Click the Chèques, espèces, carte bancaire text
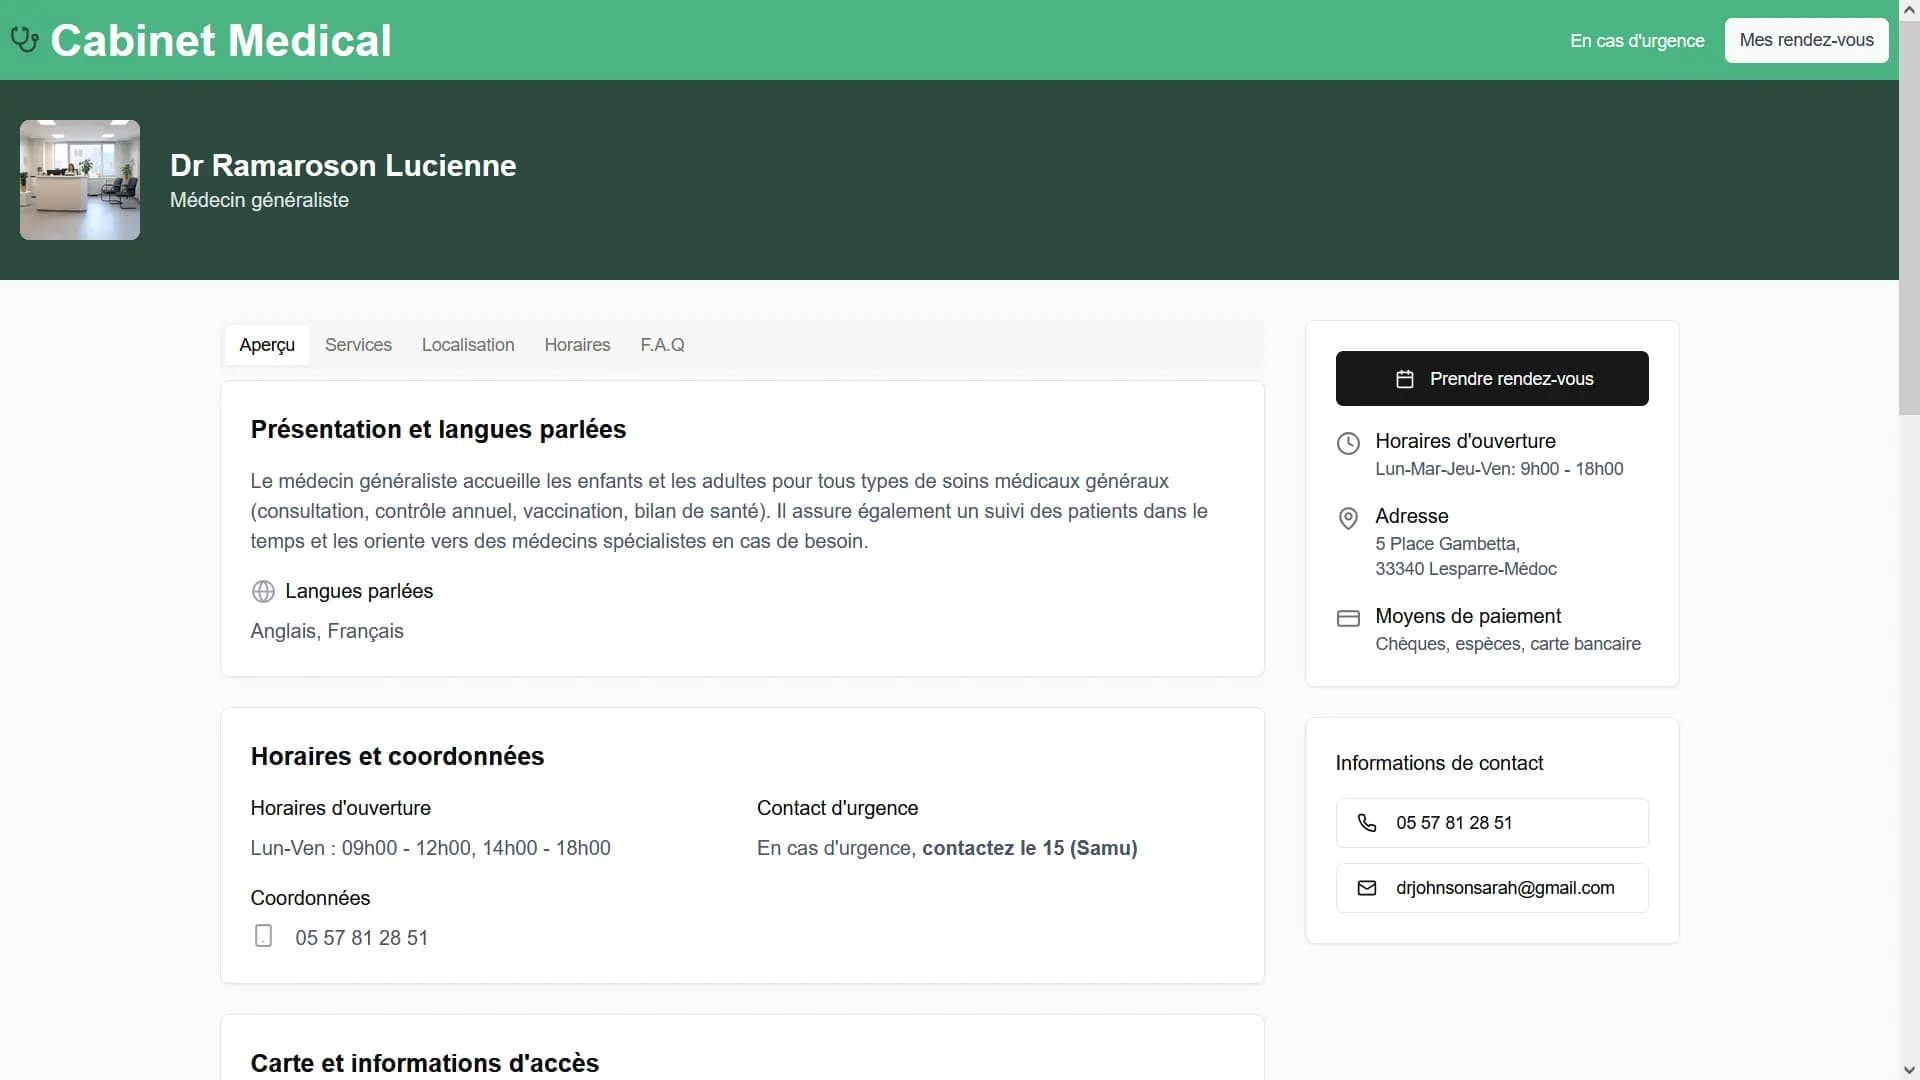 (x=1508, y=644)
